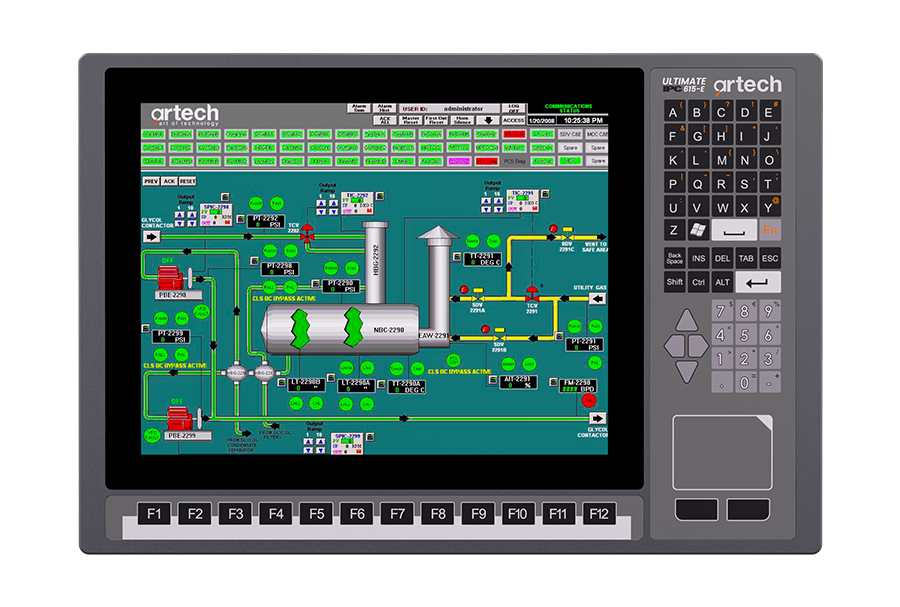This screenshot has height=607, width=900.
Task: Open the PCS Diag screen tab
Action: coord(515,160)
